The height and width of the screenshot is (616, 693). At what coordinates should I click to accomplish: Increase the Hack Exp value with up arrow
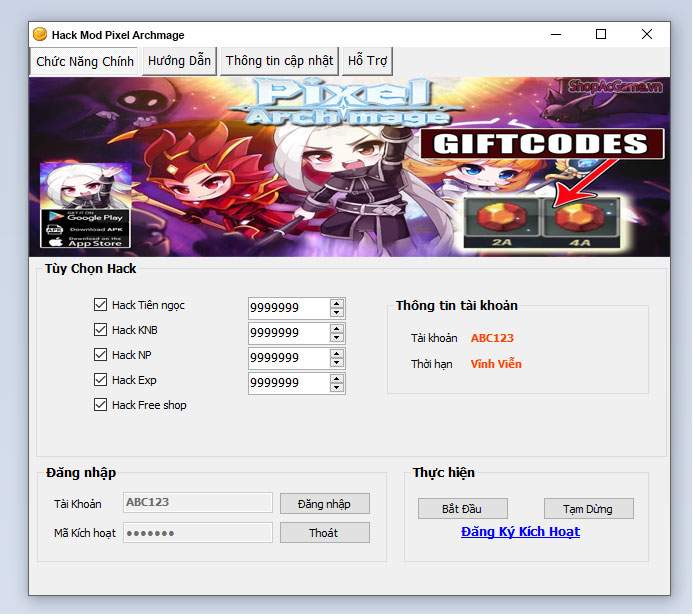point(337,379)
